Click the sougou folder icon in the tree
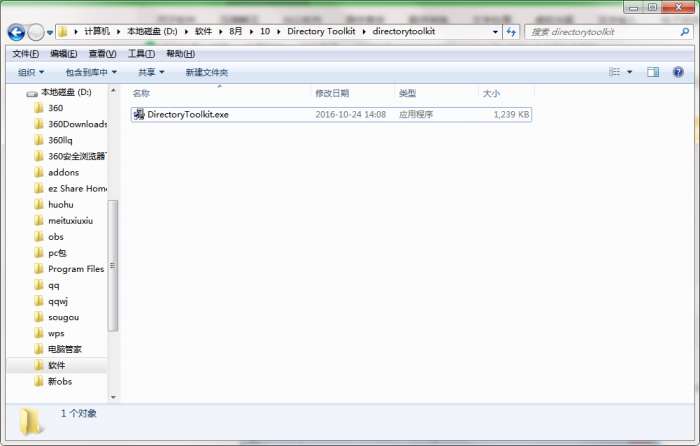The height and width of the screenshot is (446, 700). (39, 317)
